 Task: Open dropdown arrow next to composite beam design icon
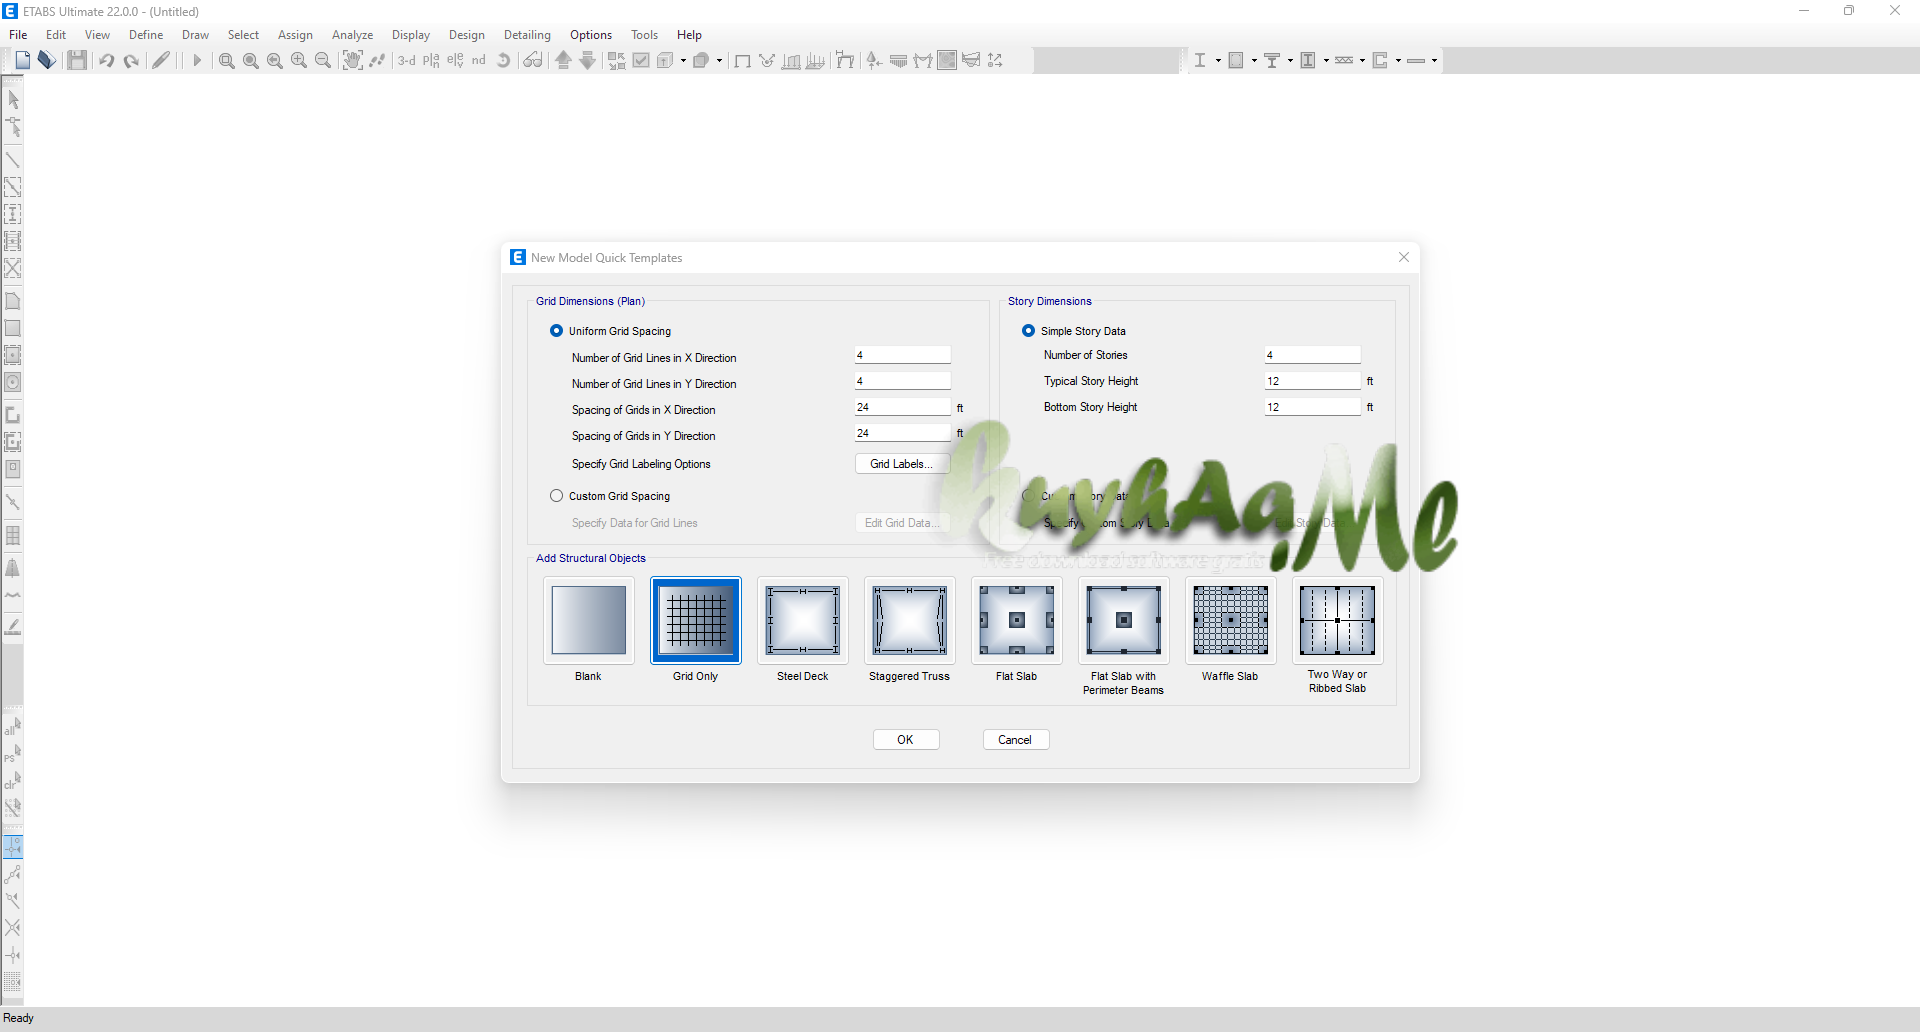1290,60
